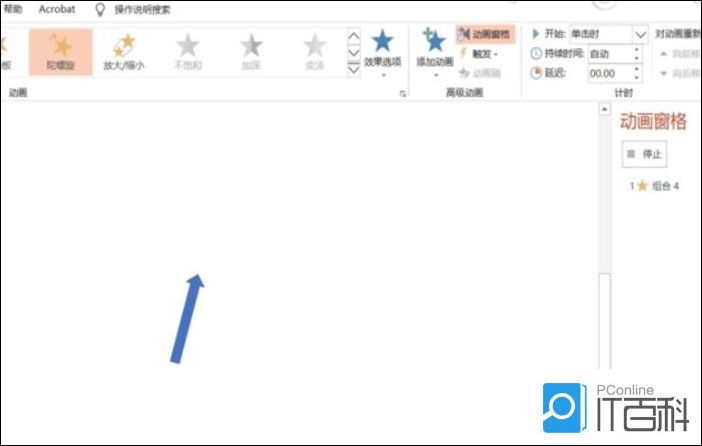Click the 对动画重新排序 reorder label
702x446 pixels.
click(678, 34)
